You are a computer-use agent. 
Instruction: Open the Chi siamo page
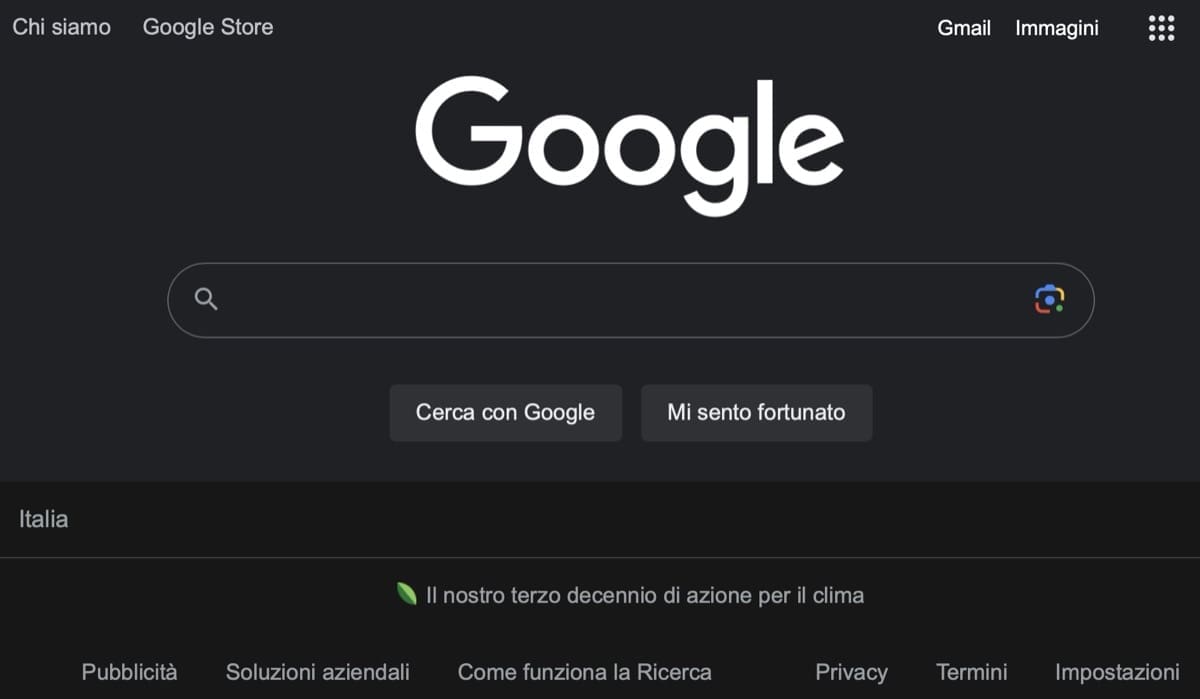61,27
